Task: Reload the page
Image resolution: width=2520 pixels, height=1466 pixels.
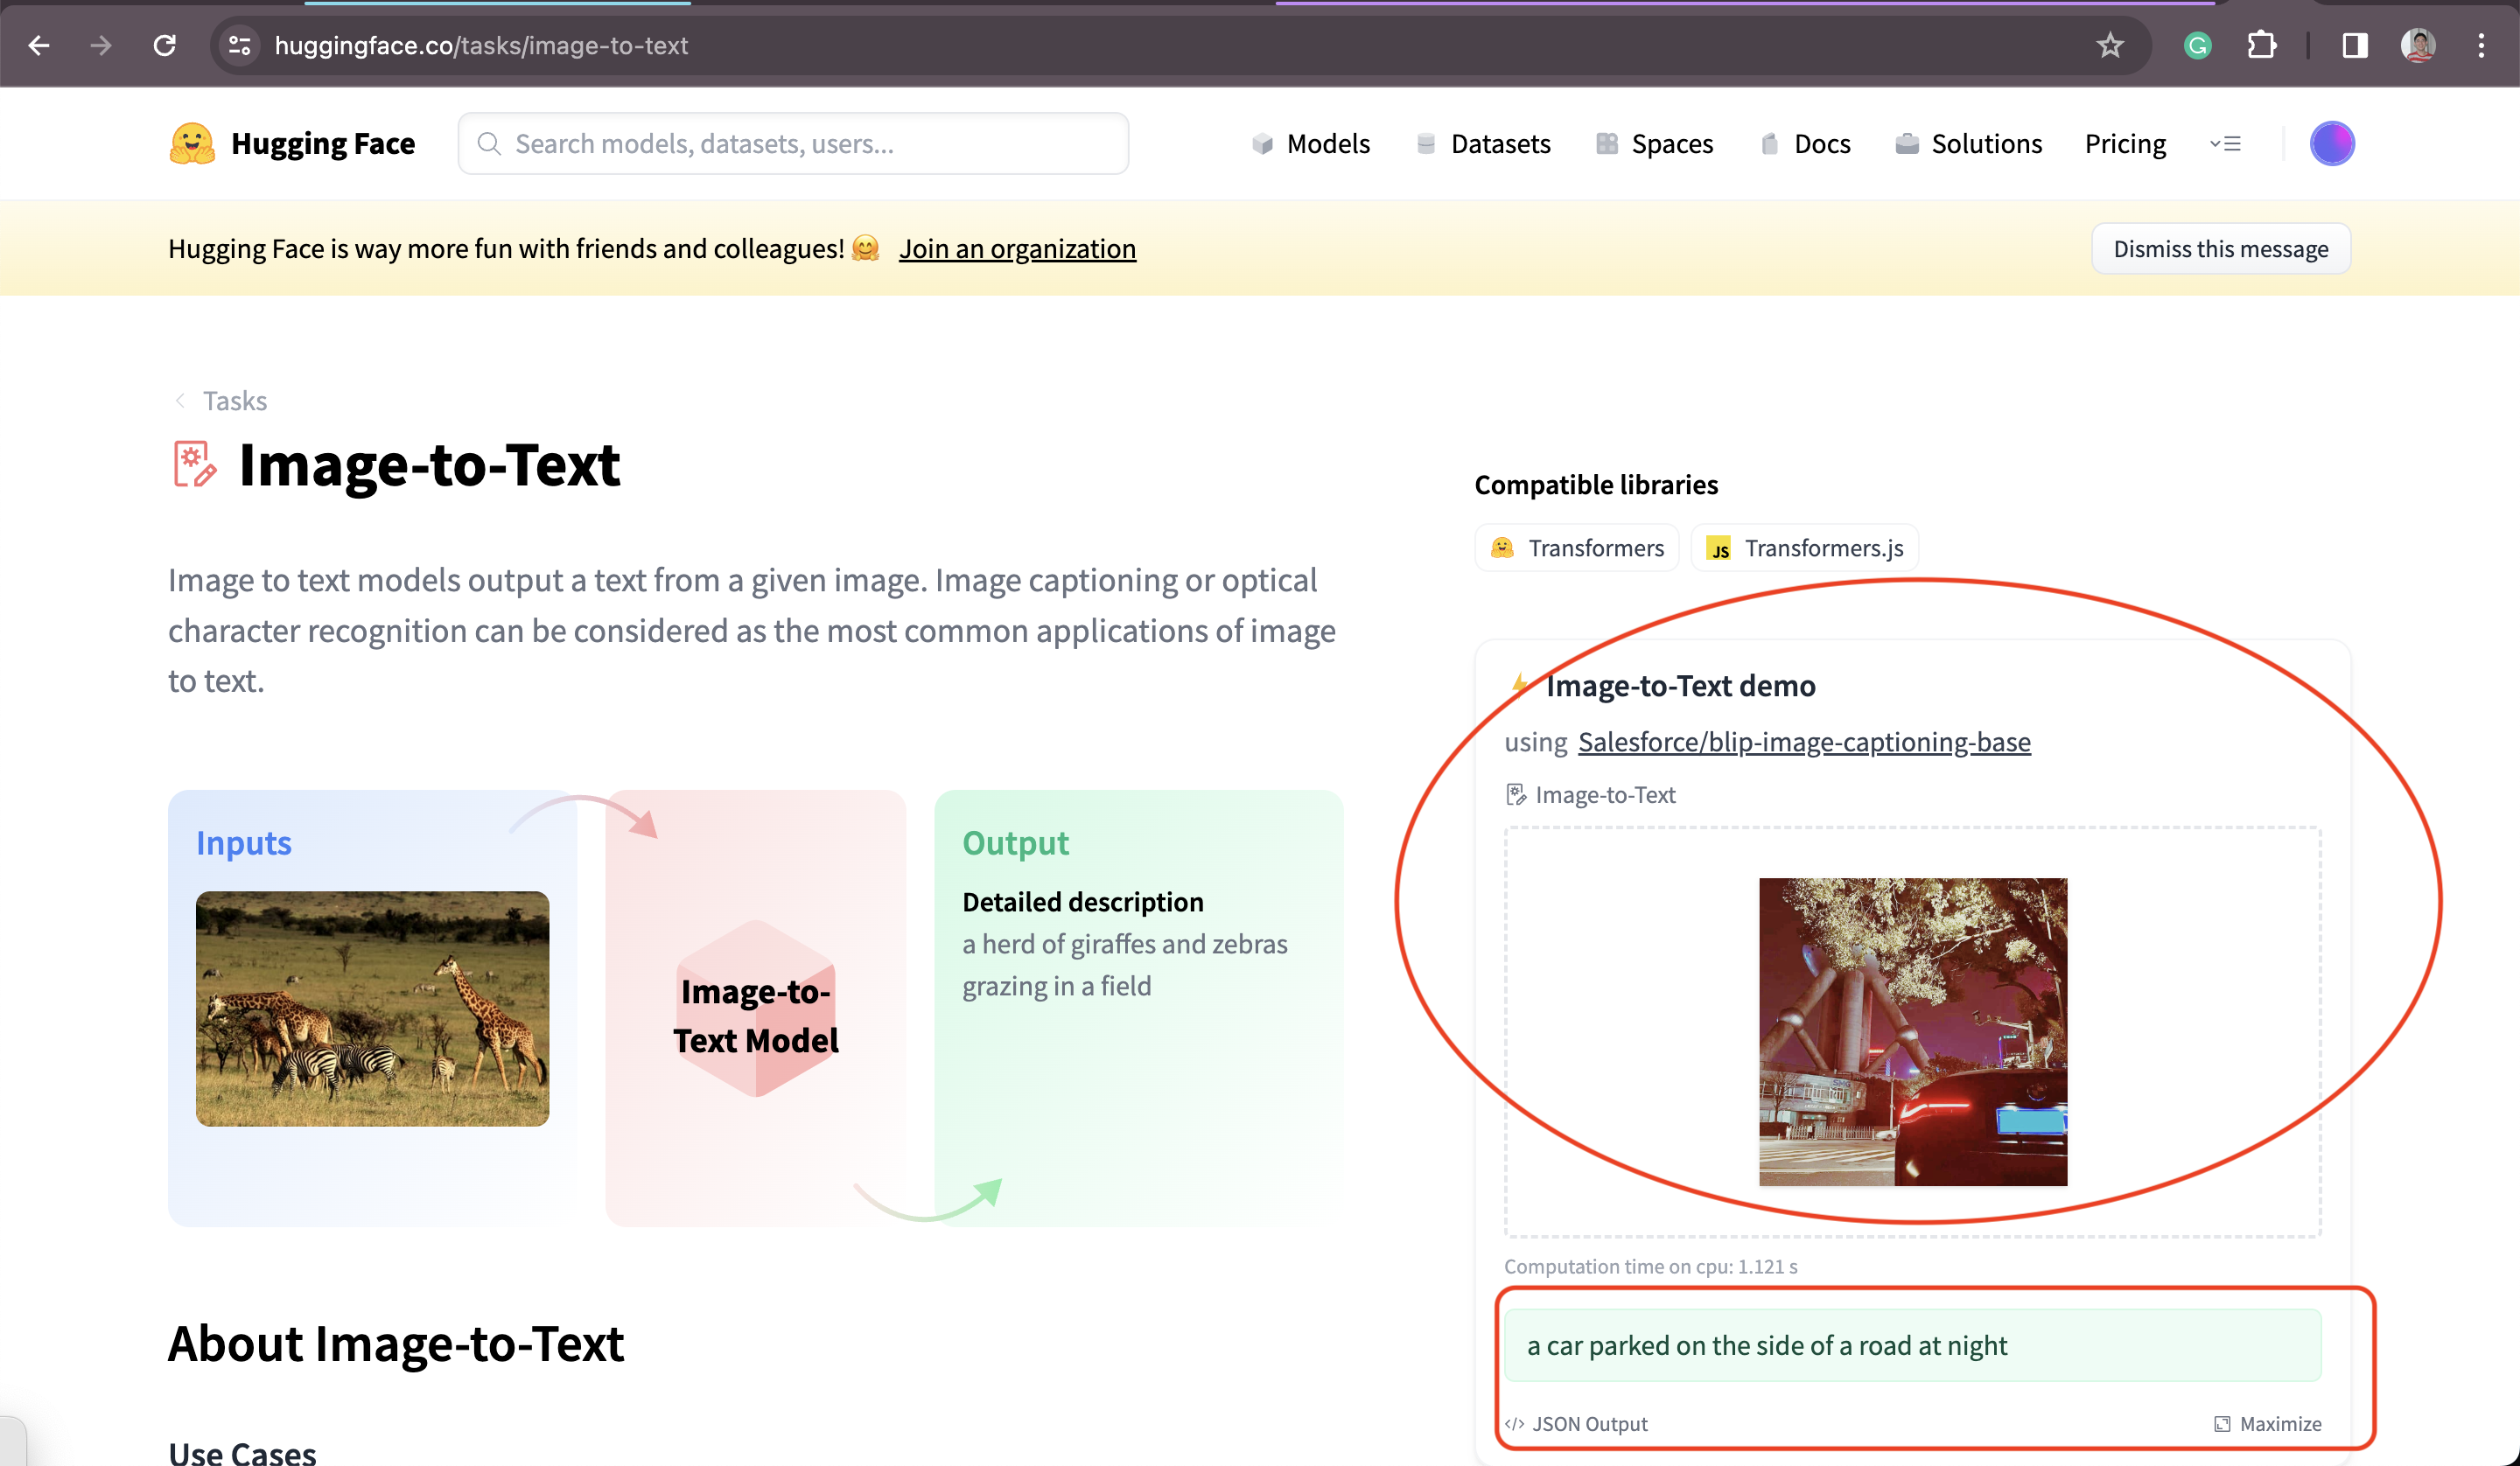Action: click(164, 45)
